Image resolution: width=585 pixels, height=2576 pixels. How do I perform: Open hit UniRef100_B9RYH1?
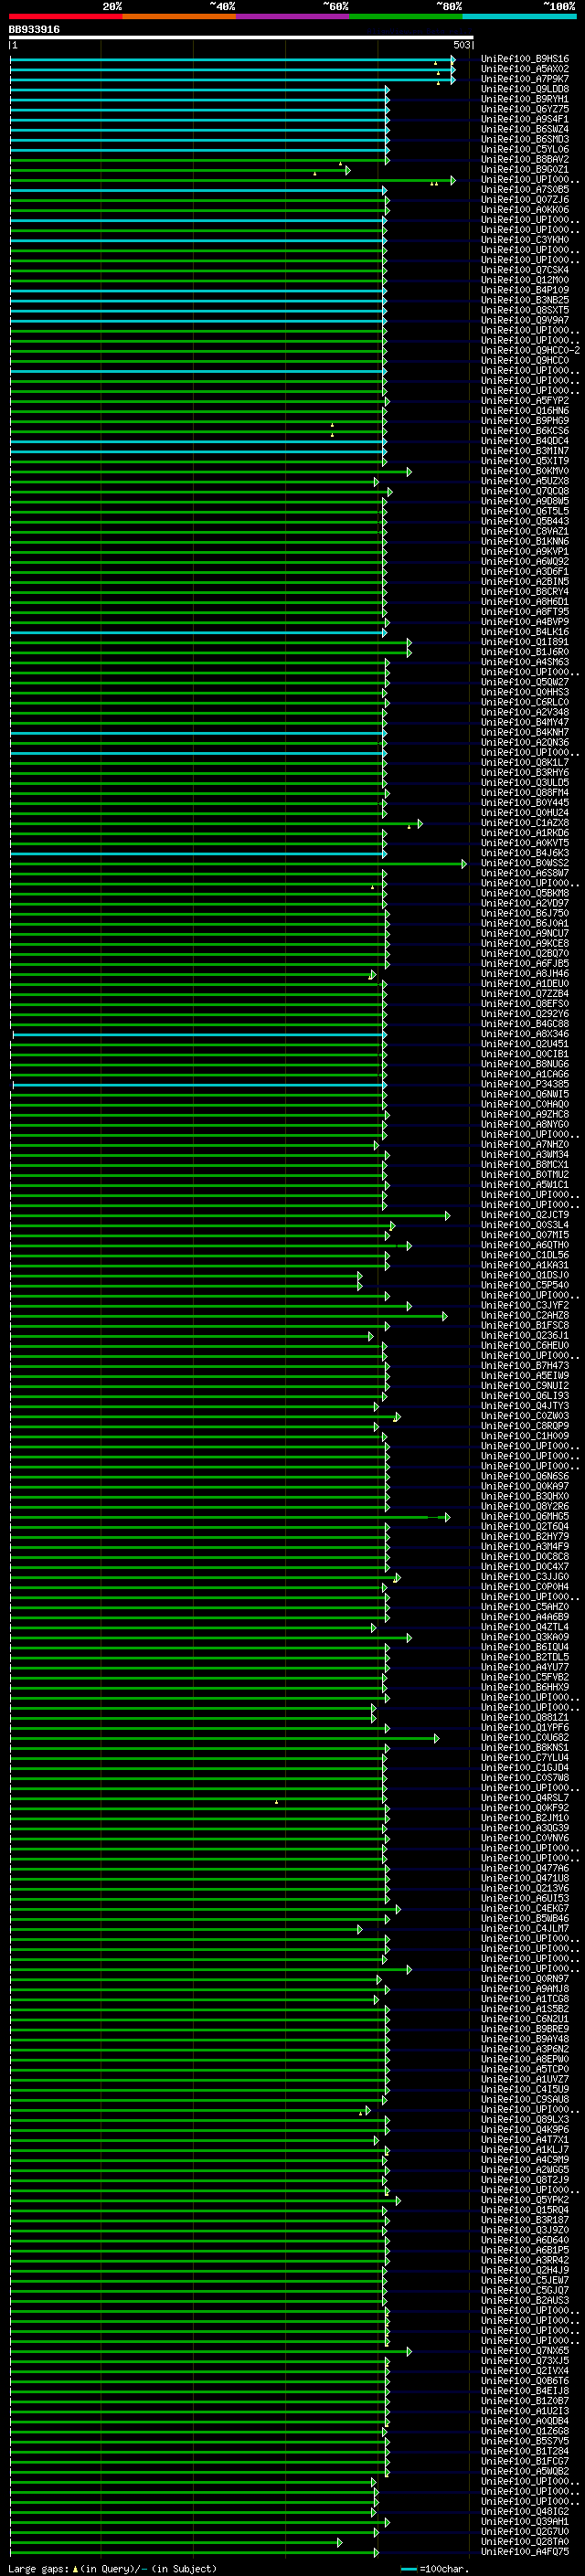click(x=525, y=99)
